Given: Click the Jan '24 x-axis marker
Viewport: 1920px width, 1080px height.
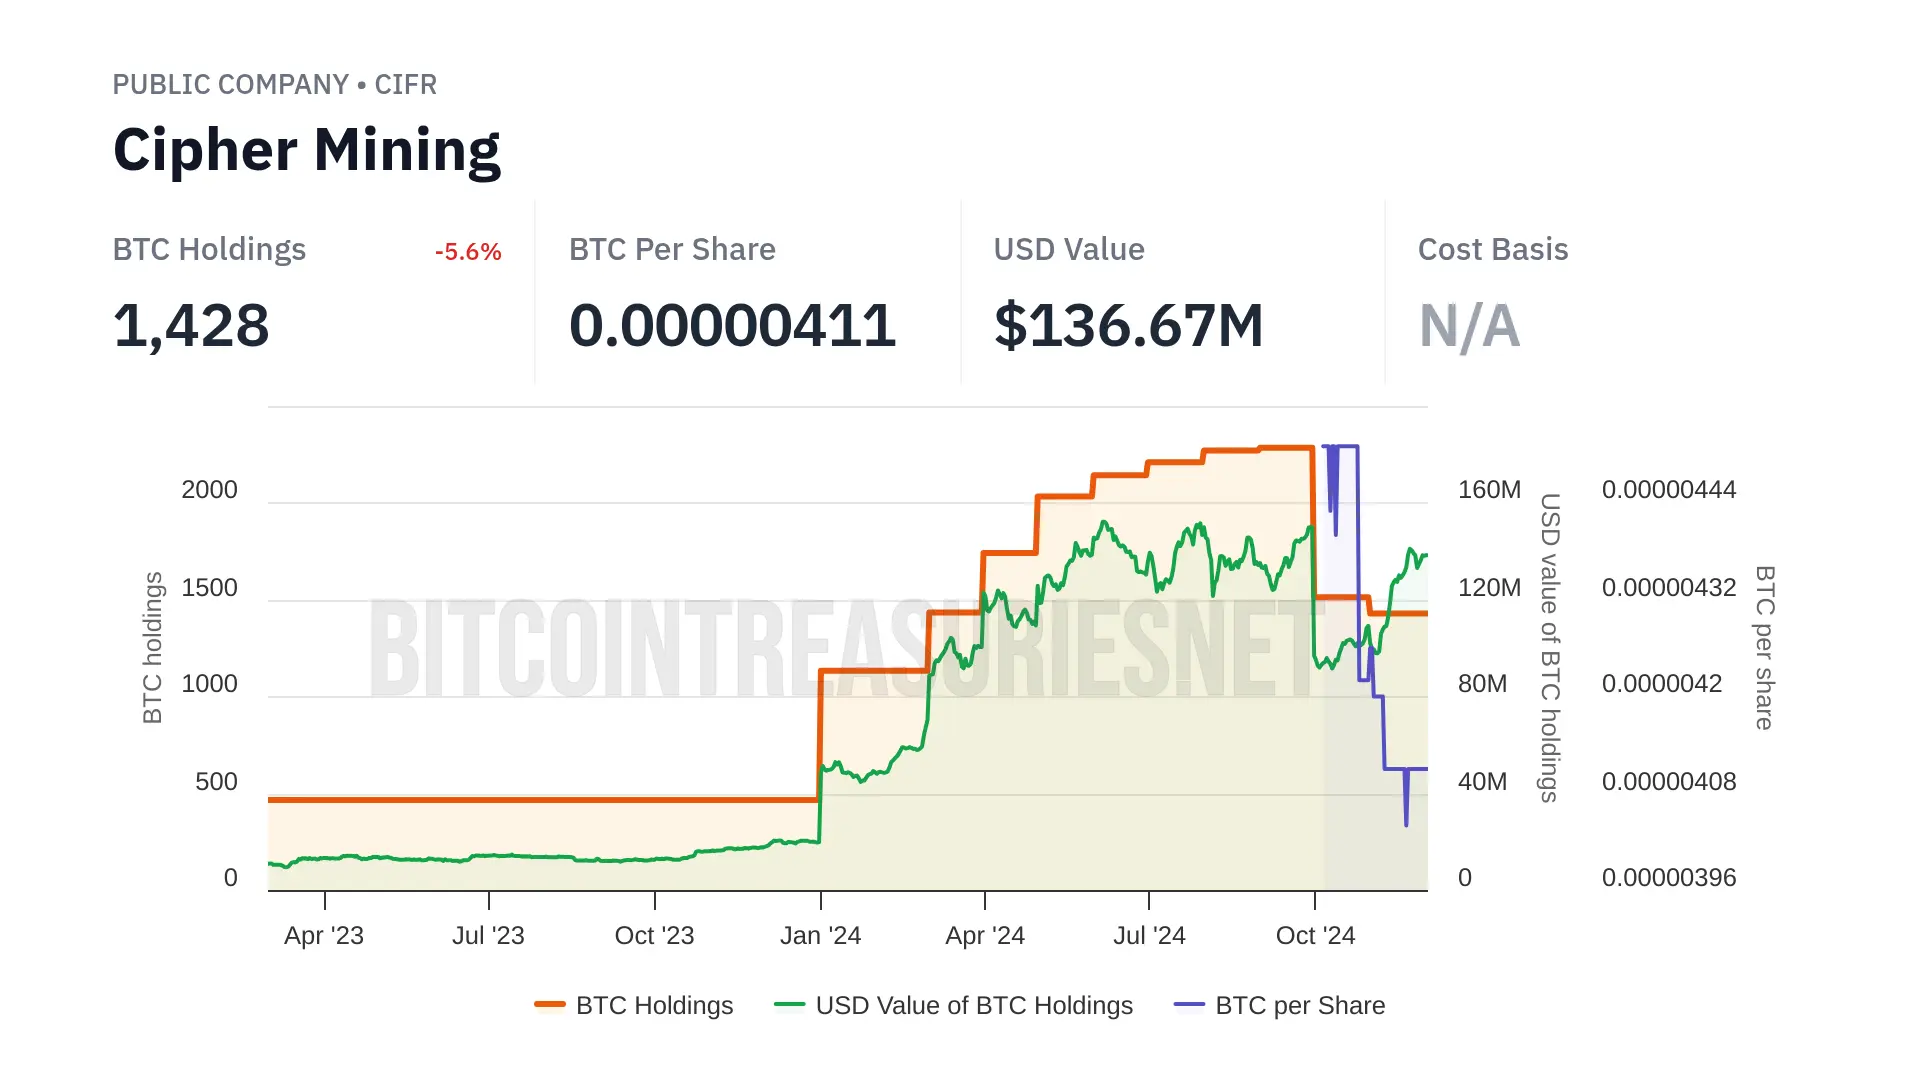Looking at the screenshot, I should click(x=820, y=935).
